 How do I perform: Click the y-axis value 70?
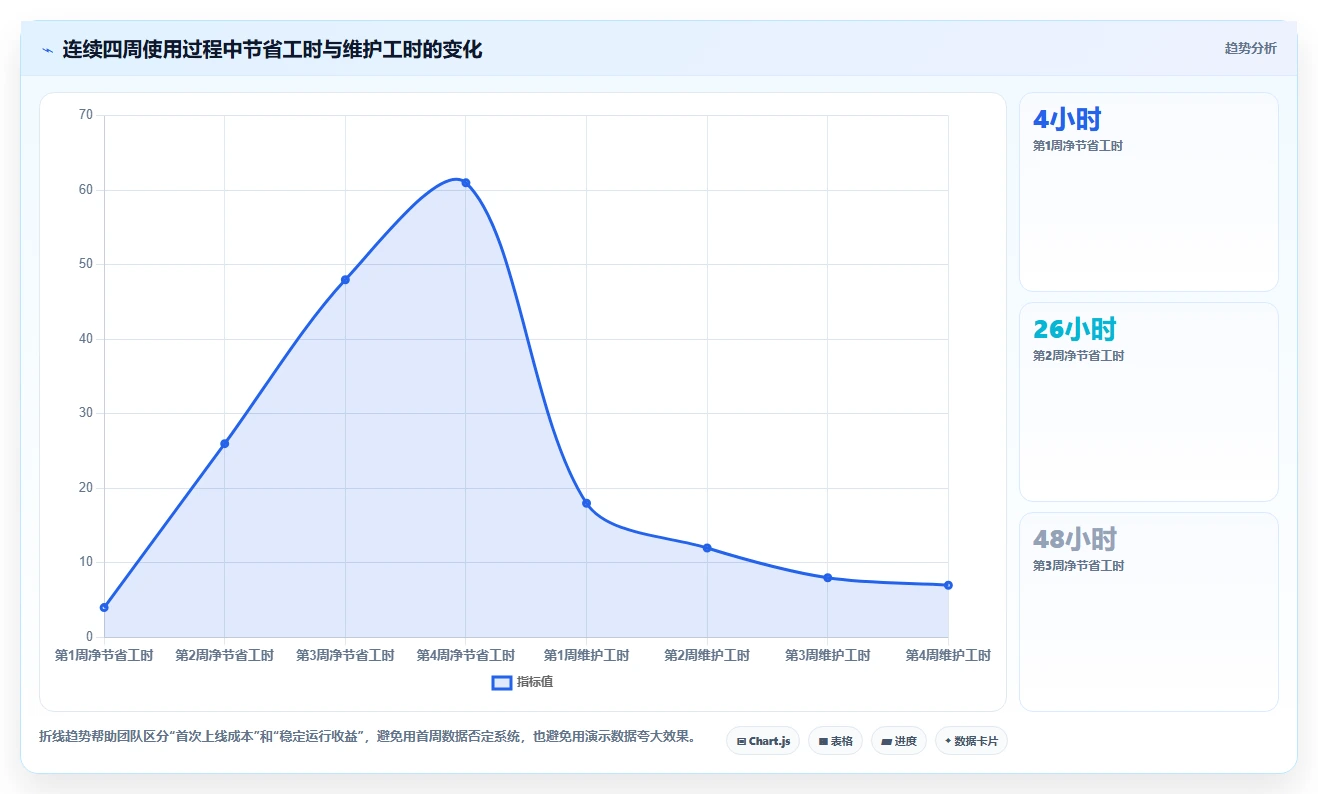point(86,115)
